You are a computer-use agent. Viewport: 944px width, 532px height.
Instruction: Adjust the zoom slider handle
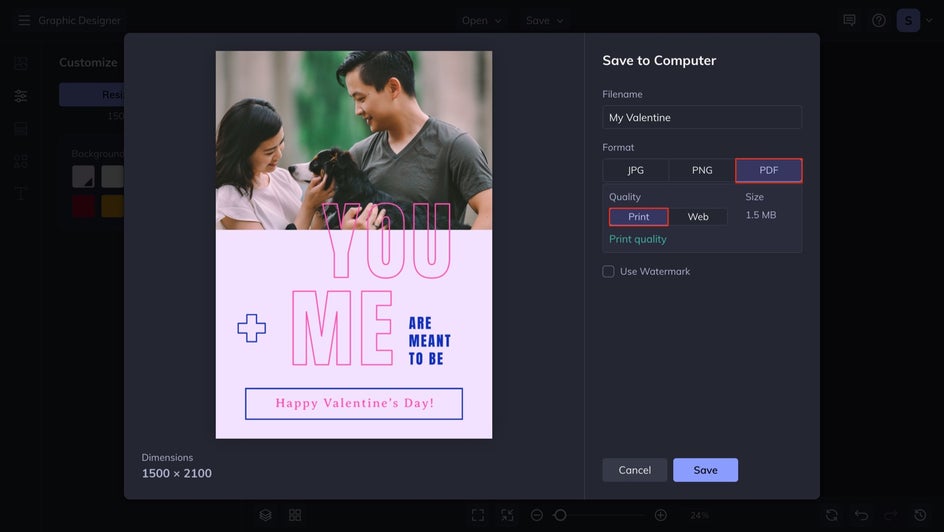tap(560, 515)
